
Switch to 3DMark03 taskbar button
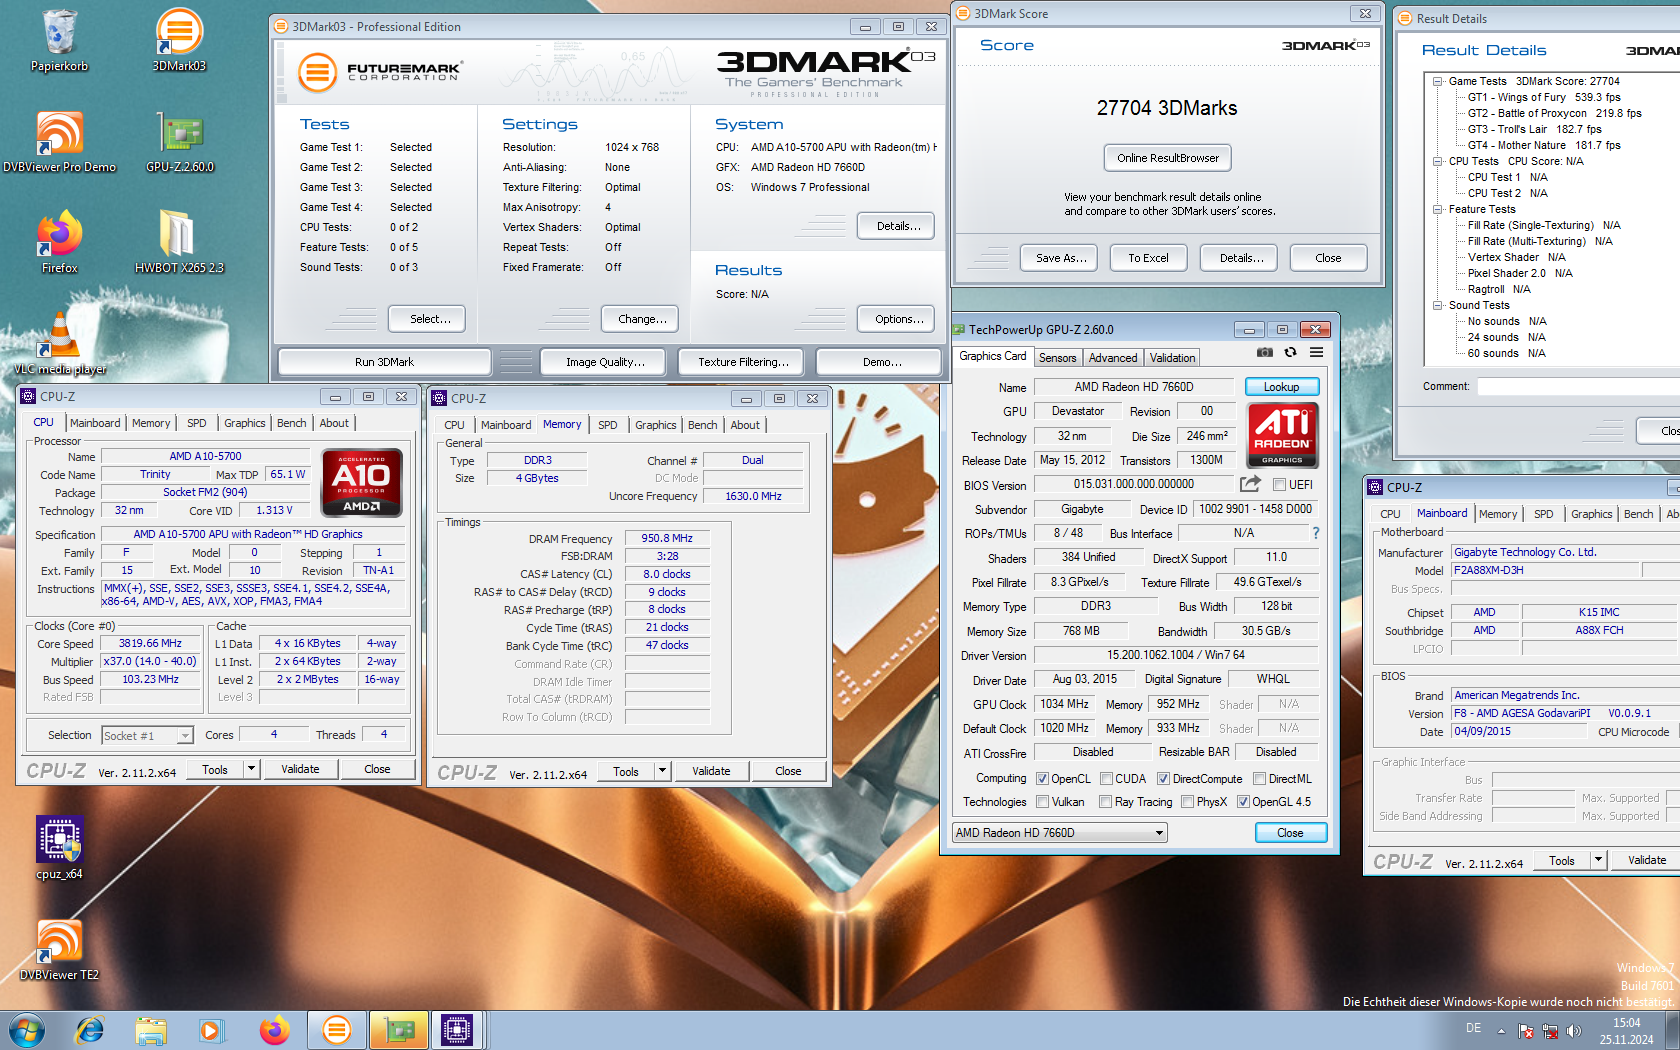(x=337, y=1029)
